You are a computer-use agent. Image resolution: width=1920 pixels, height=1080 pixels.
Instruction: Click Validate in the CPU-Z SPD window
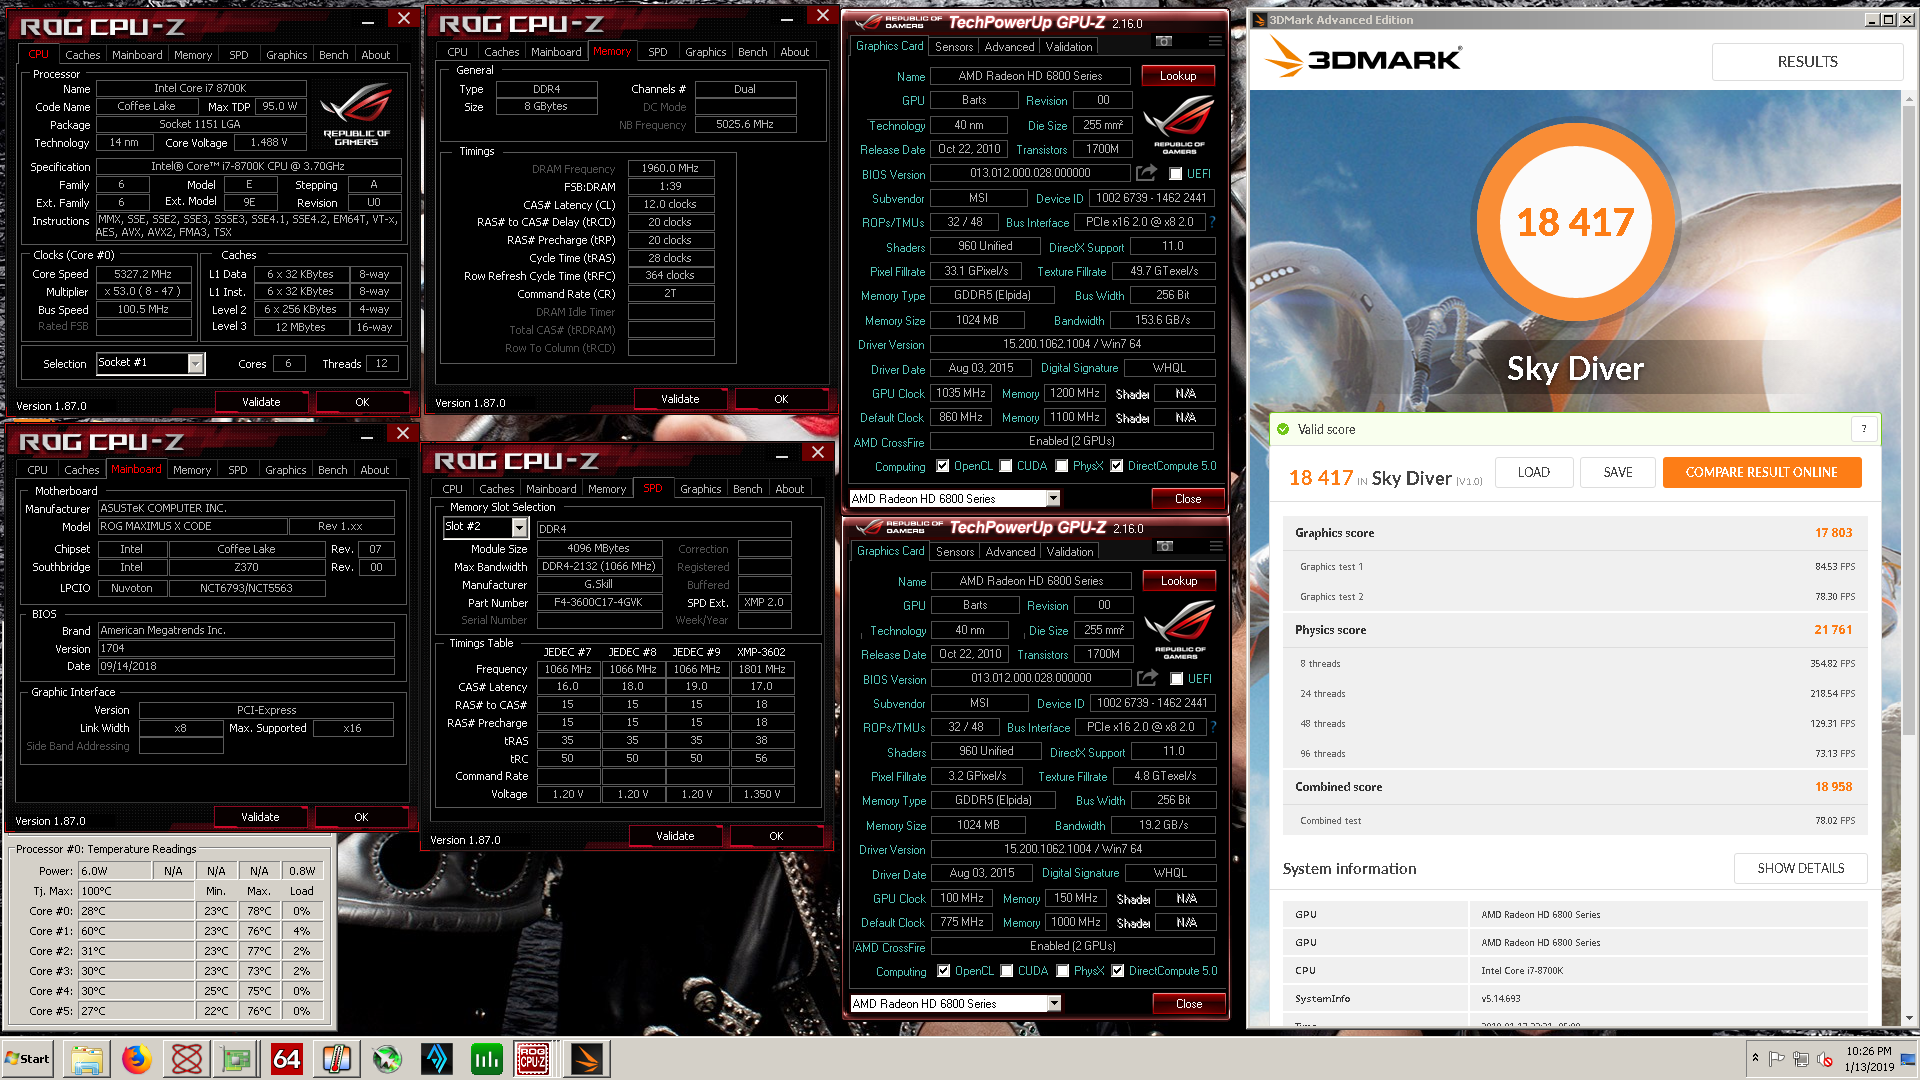[675, 836]
